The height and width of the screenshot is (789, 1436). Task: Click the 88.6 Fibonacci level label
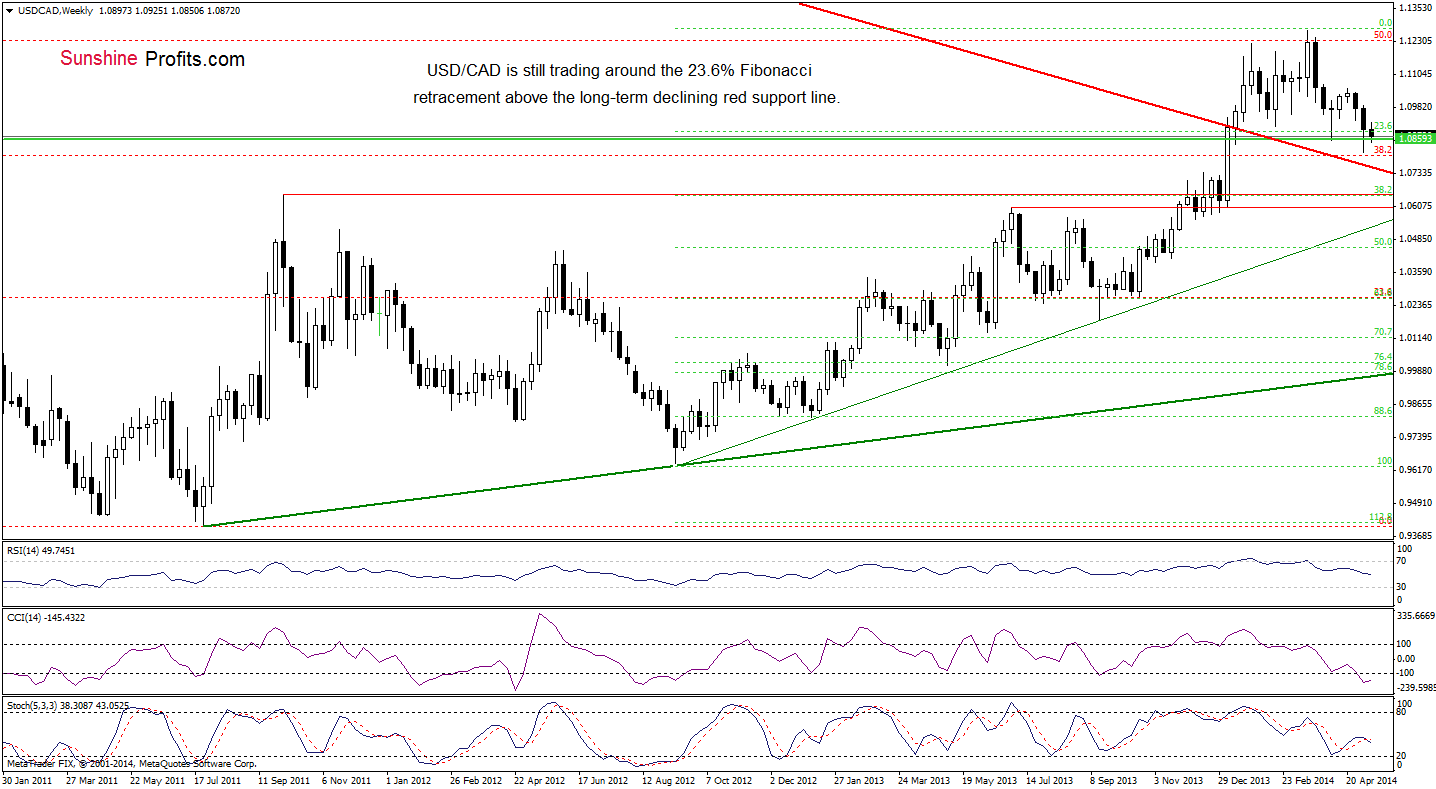[1383, 410]
